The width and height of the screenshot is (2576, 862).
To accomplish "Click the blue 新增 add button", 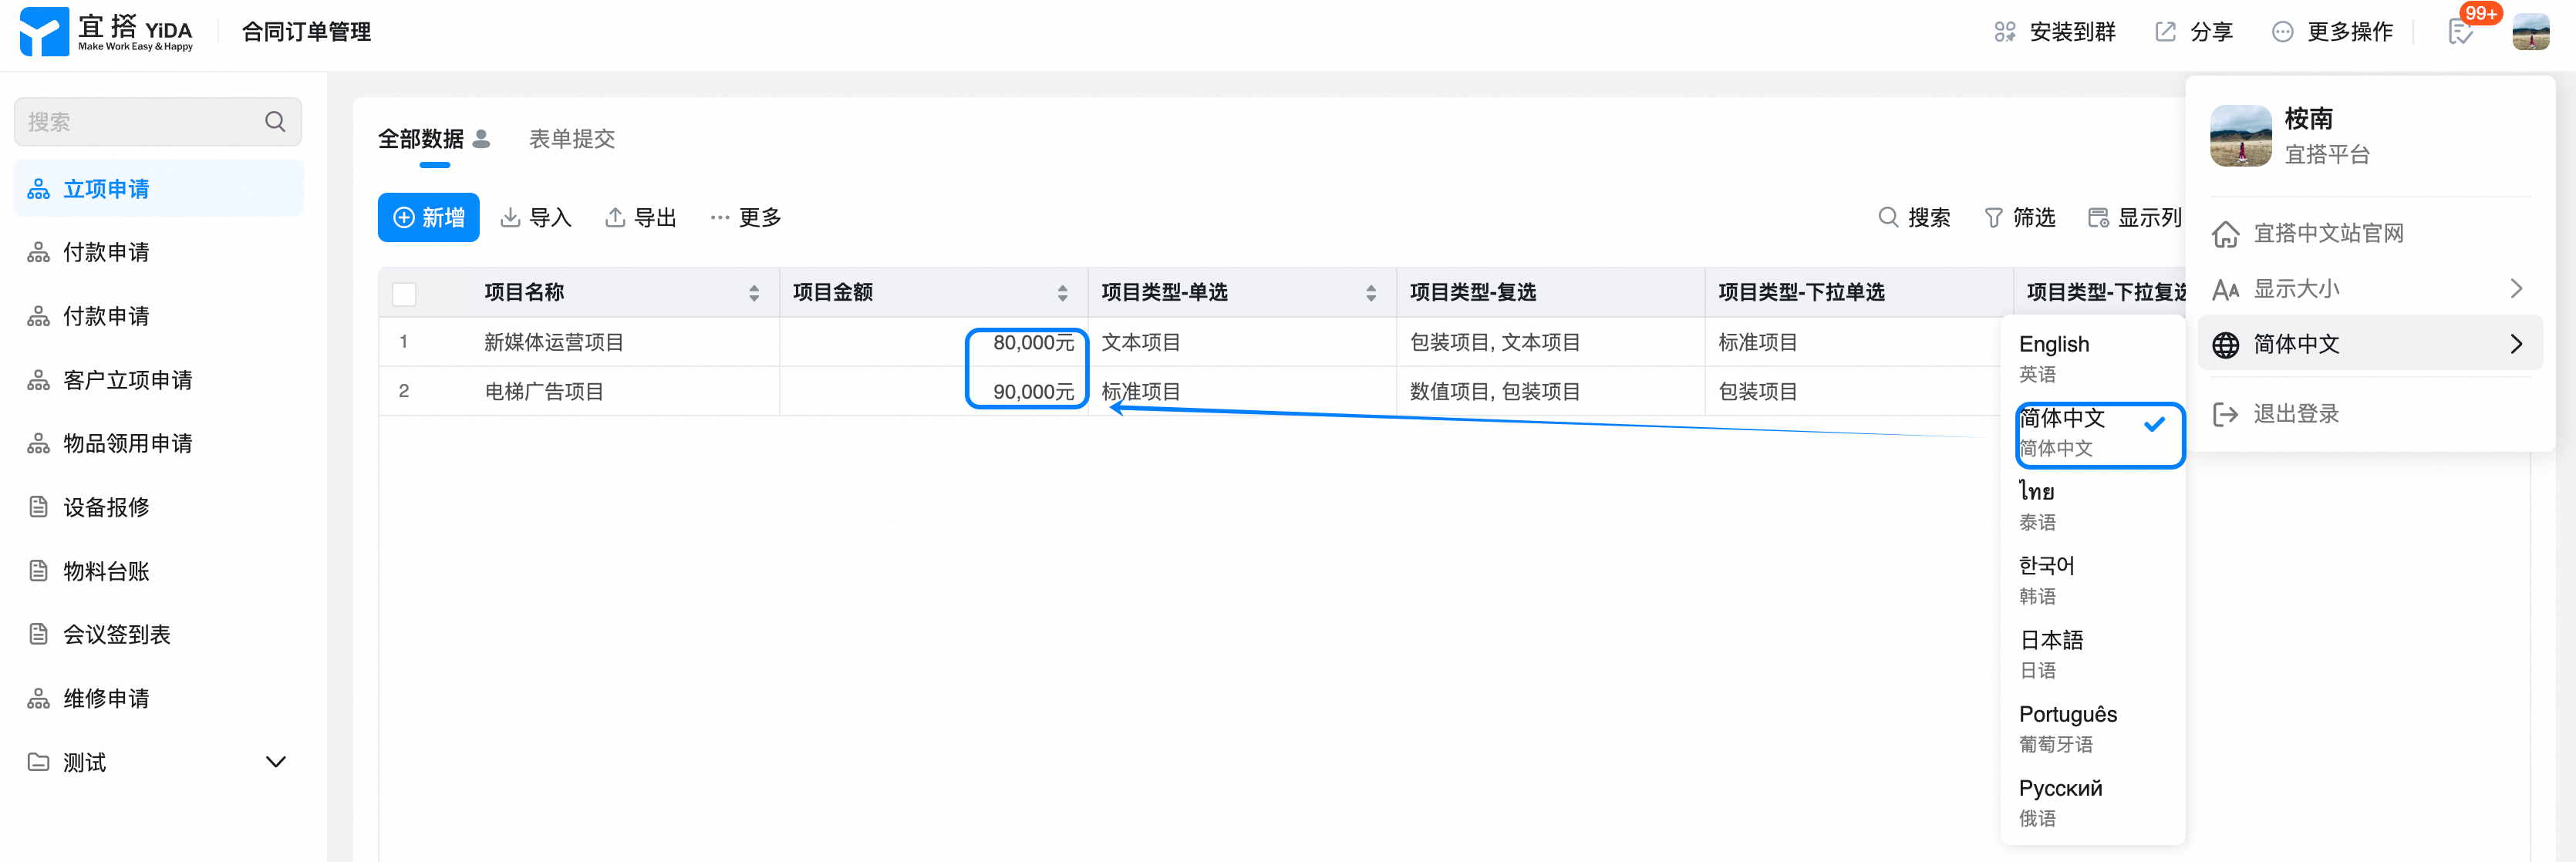I will [428, 217].
